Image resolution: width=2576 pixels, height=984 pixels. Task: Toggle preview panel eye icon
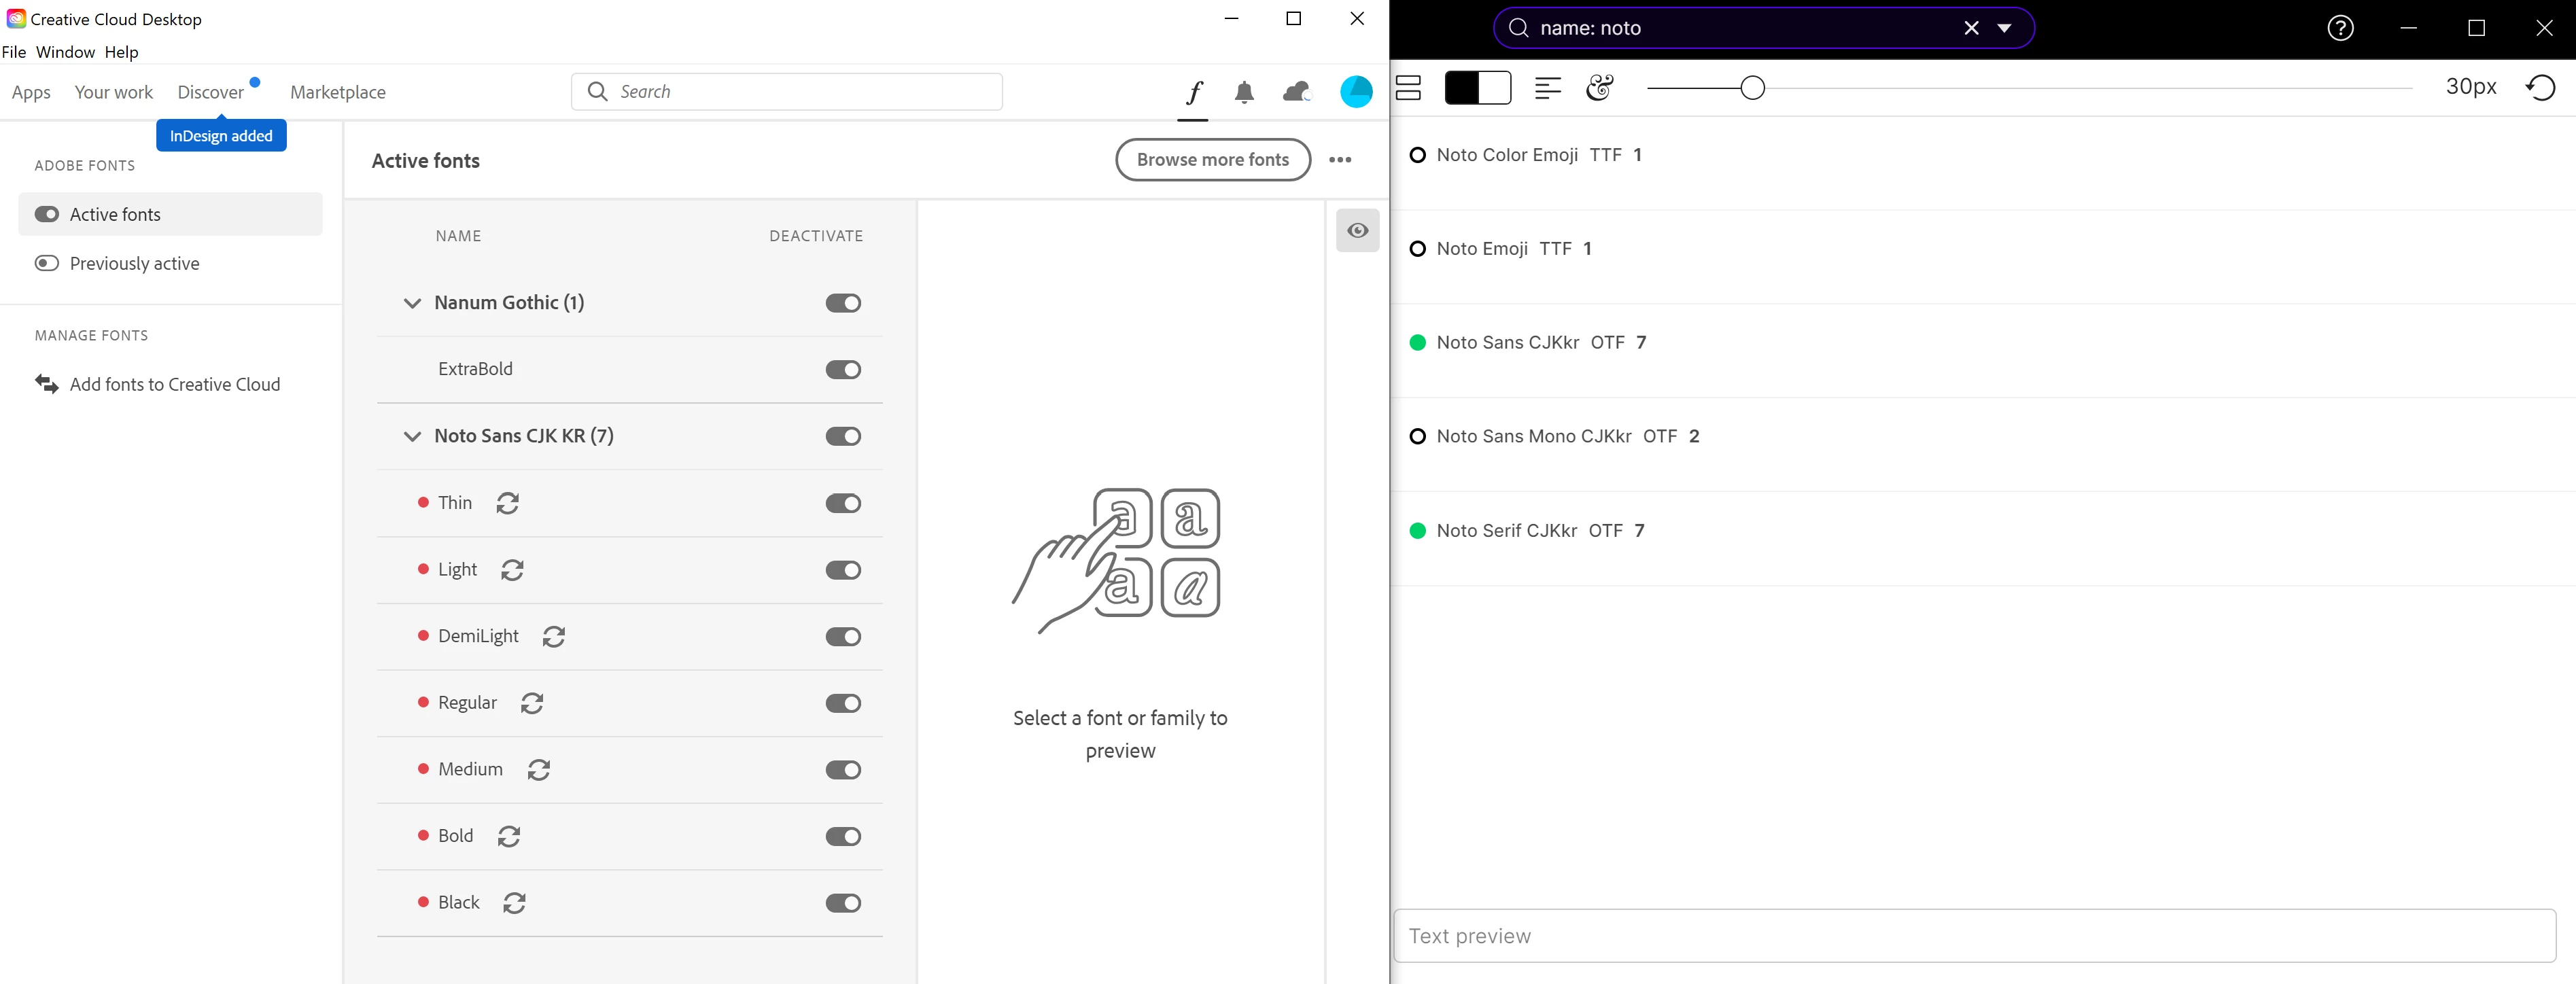point(1357,231)
